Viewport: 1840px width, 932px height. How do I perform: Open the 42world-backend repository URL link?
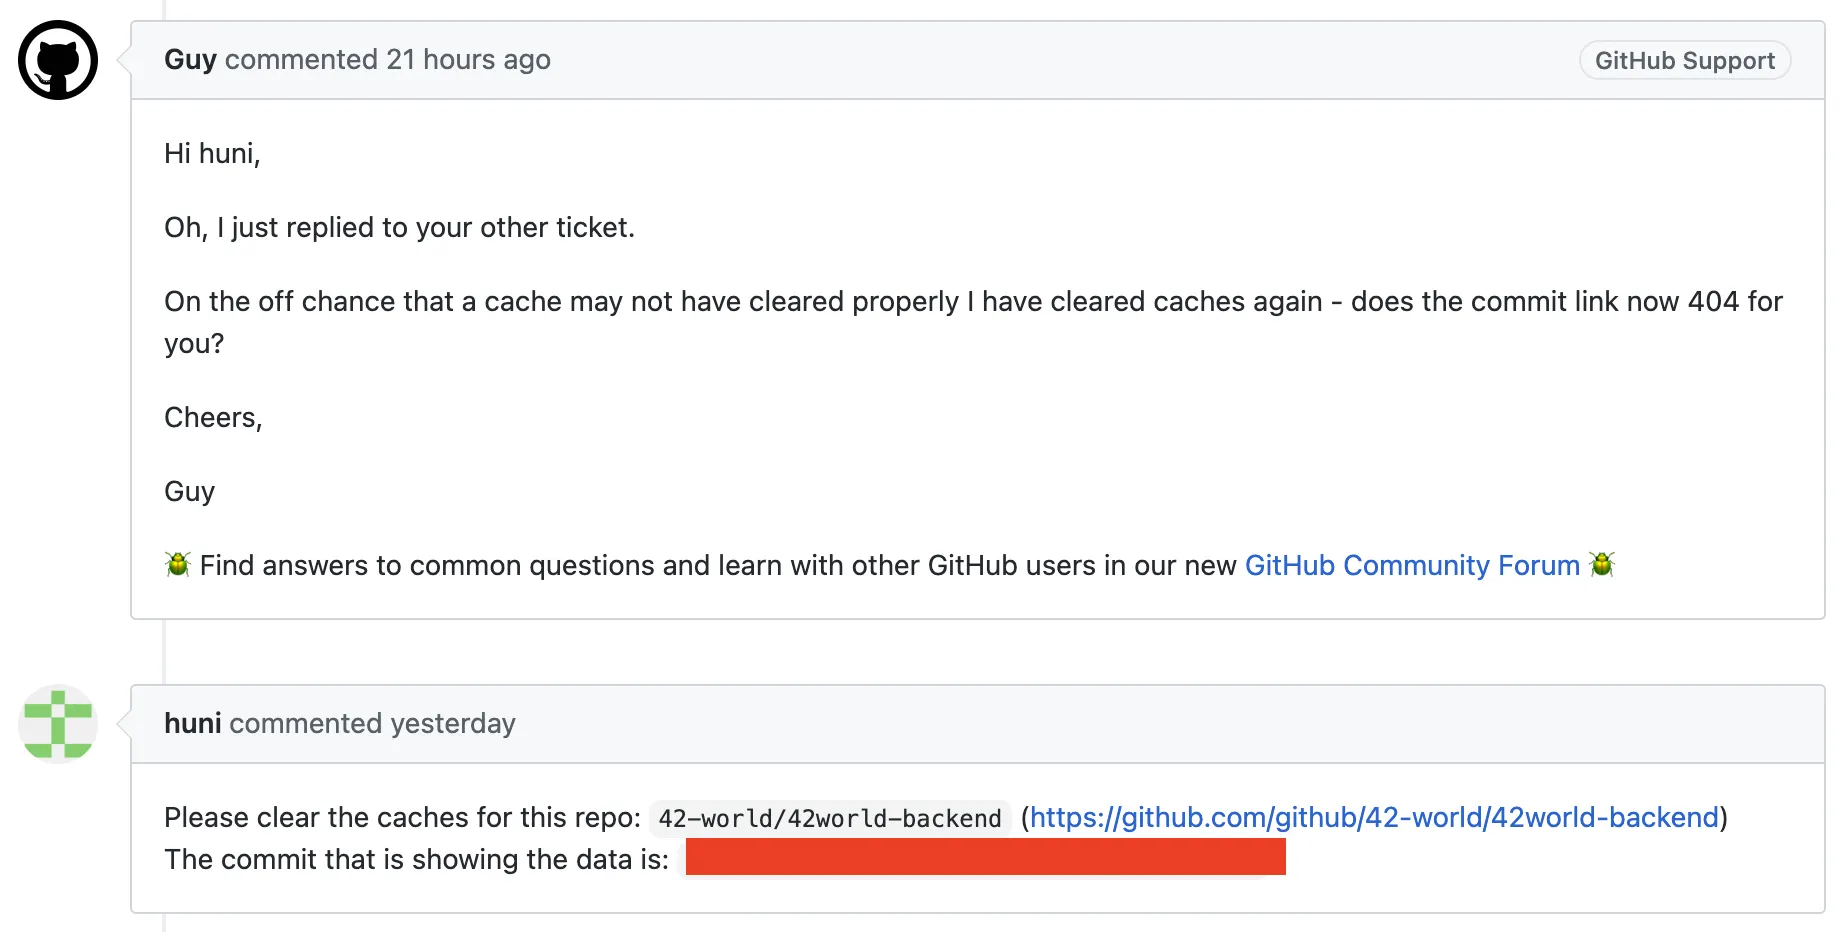[x=1373, y=817]
